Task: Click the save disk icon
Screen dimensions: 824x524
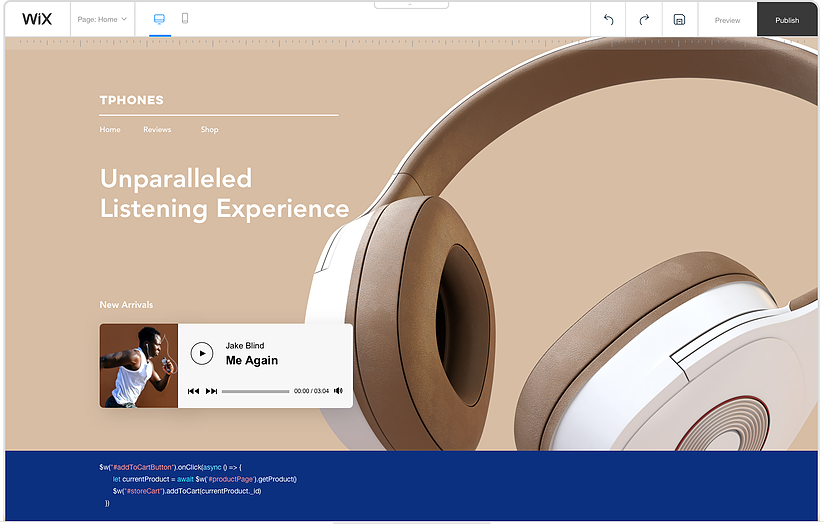Action: pos(679,20)
